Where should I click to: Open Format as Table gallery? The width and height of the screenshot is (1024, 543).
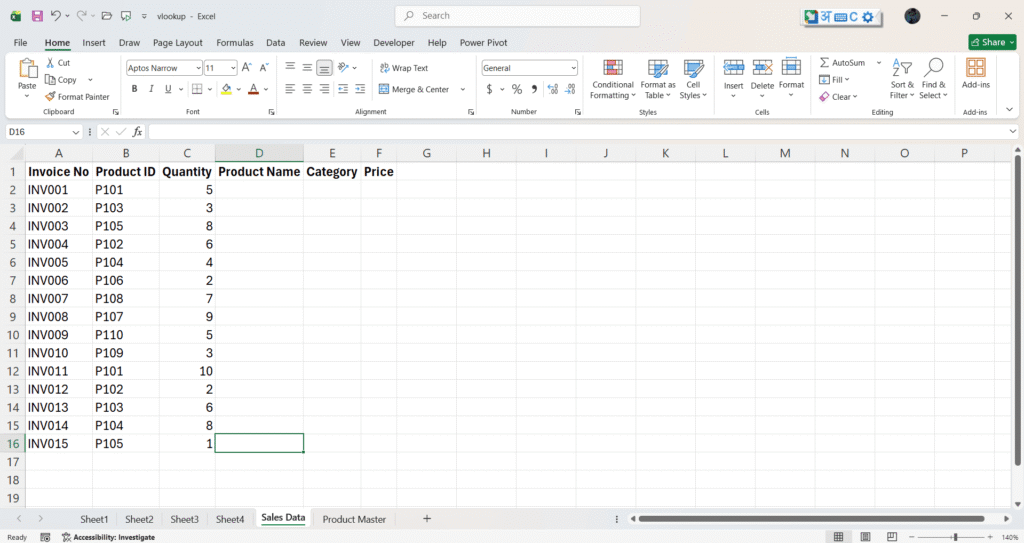(658, 79)
